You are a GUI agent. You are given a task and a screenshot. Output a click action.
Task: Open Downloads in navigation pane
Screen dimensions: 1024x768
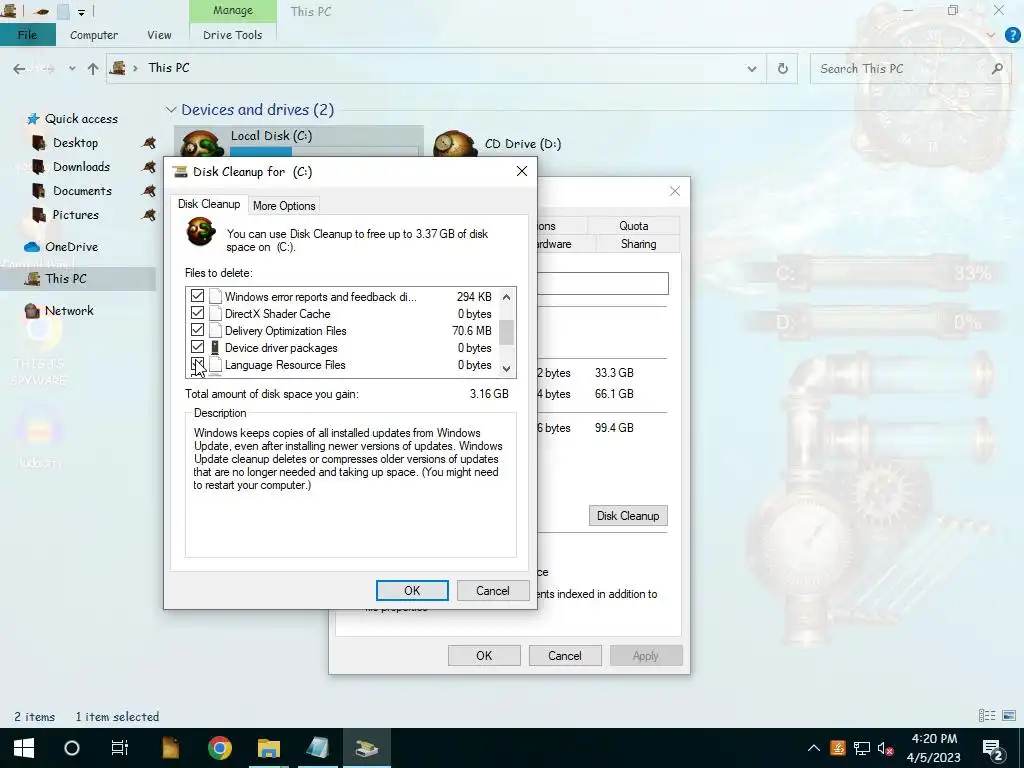pyautogui.click(x=81, y=167)
